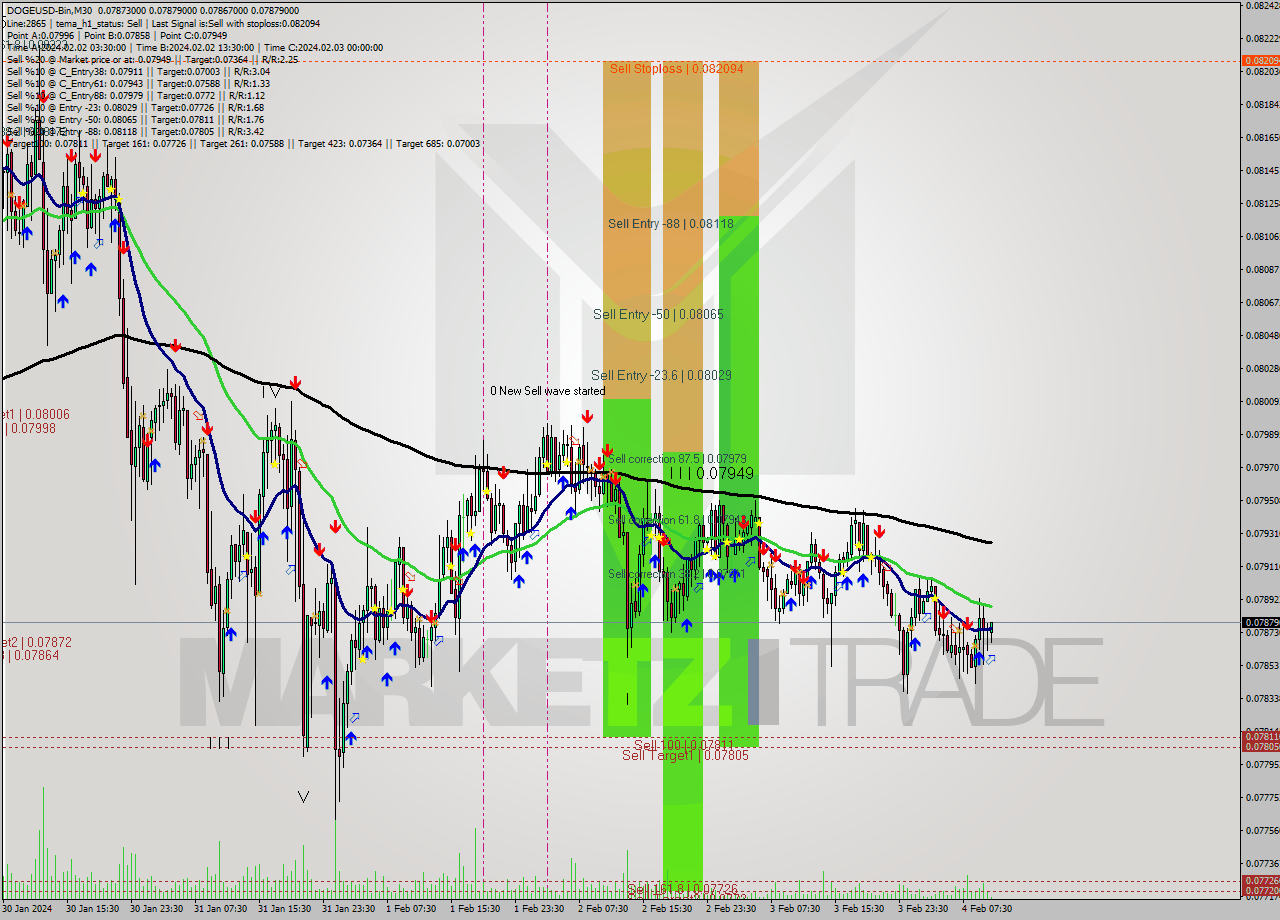Screen dimensions: 1280x920
Task: Click the 0.07911 price axis value
Action: (x=1262, y=566)
